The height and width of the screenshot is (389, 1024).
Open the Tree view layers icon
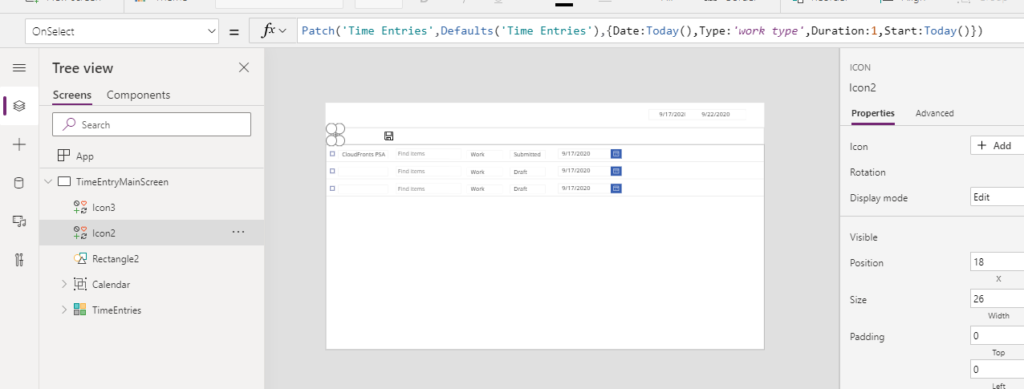pyautogui.click(x=19, y=105)
